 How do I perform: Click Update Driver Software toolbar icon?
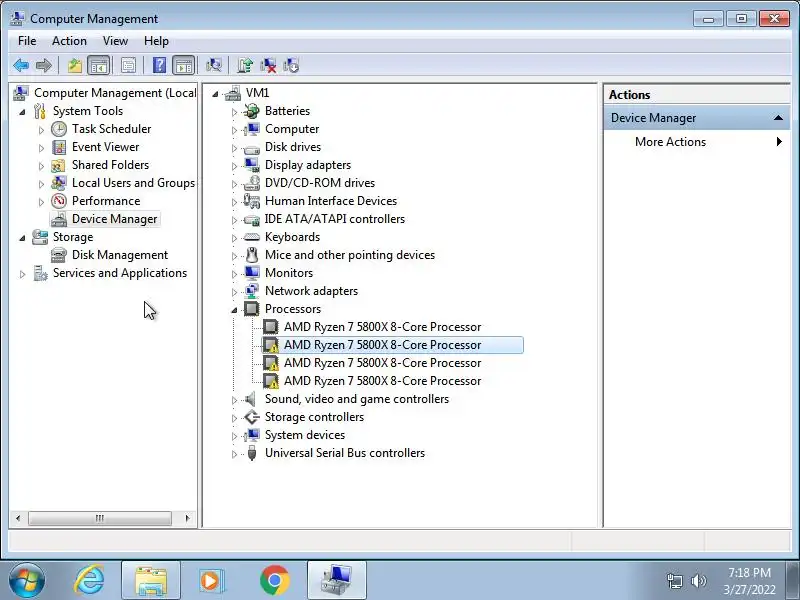pos(245,65)
